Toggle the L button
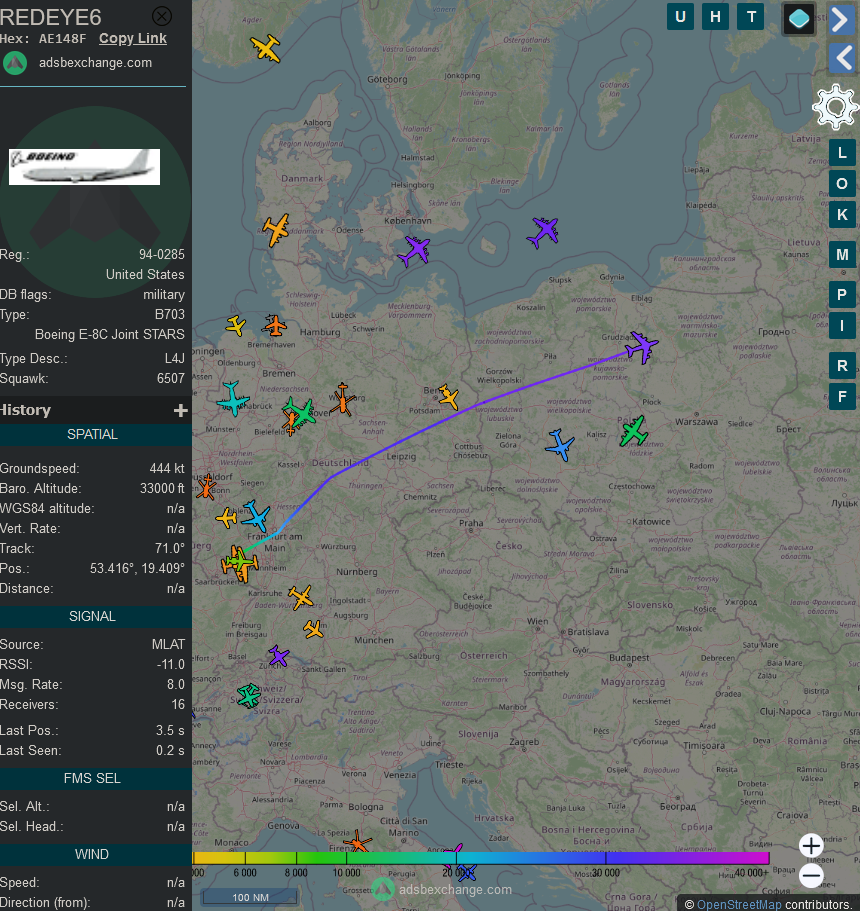Viewport: 860px width, 911px height. pos(842,153)
